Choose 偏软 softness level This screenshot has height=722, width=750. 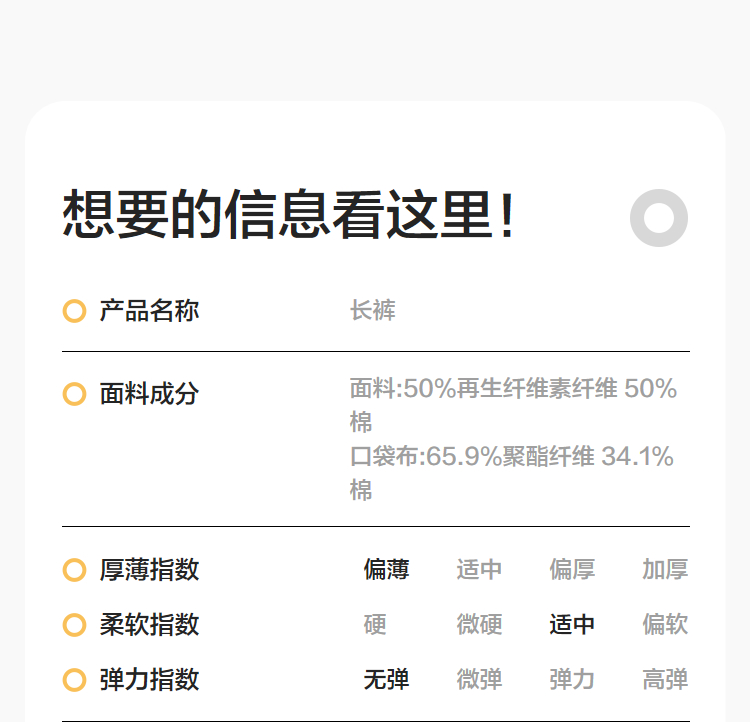(x=665, y=625)
